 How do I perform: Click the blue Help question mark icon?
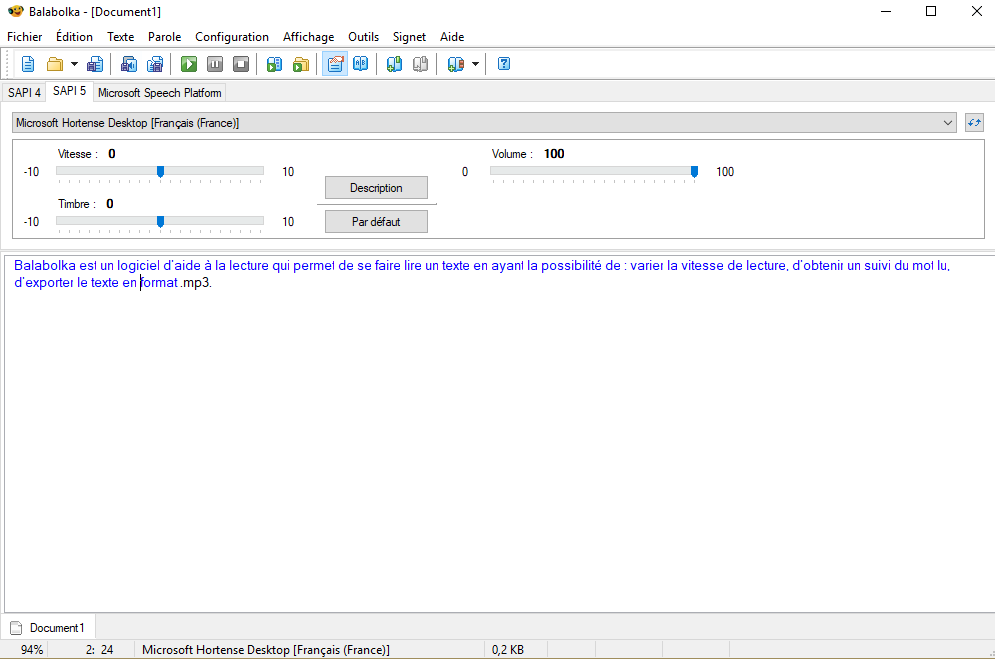coord(504,64)
